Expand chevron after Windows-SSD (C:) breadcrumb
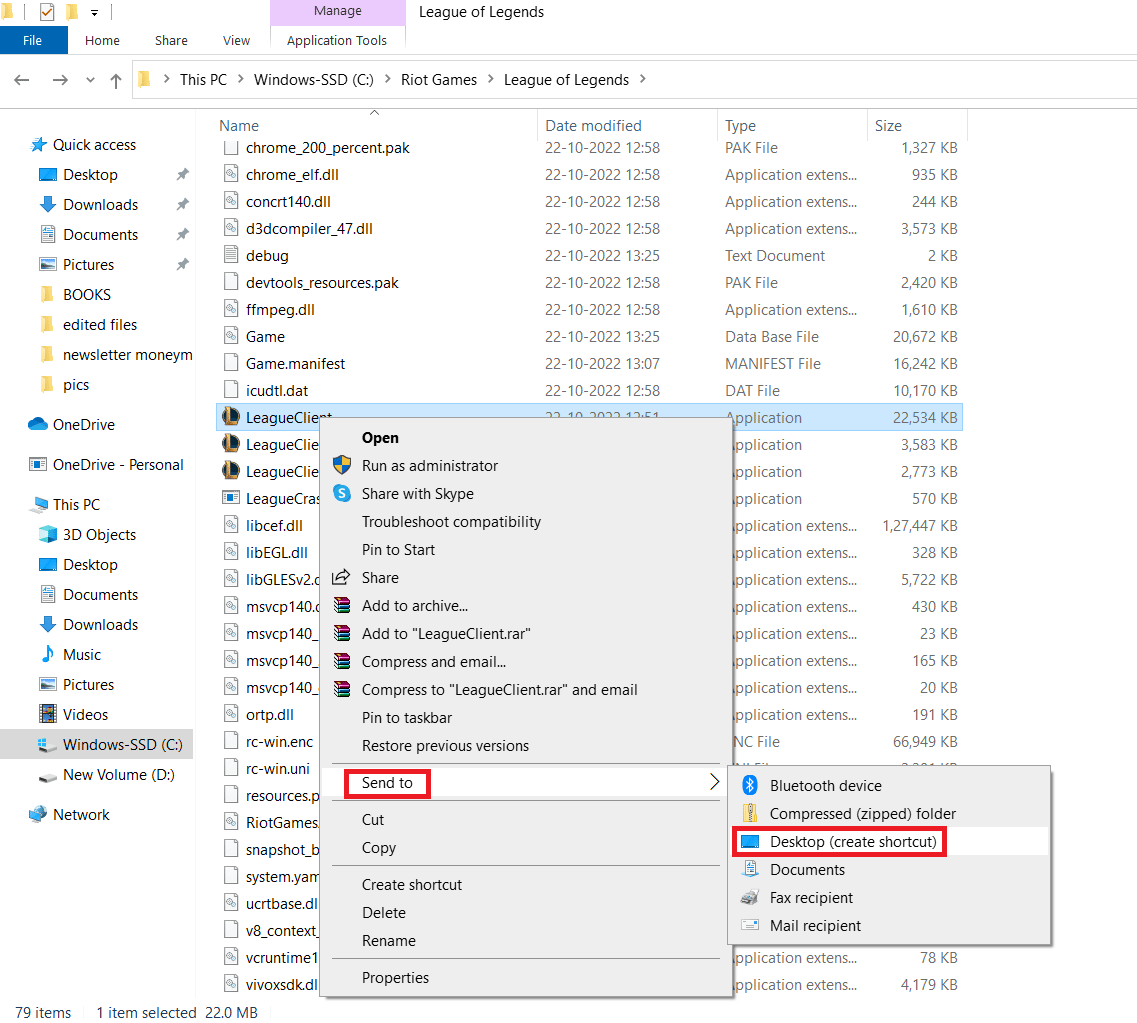Viewport: 1137px width, 1023px height. tap(387, 79)
